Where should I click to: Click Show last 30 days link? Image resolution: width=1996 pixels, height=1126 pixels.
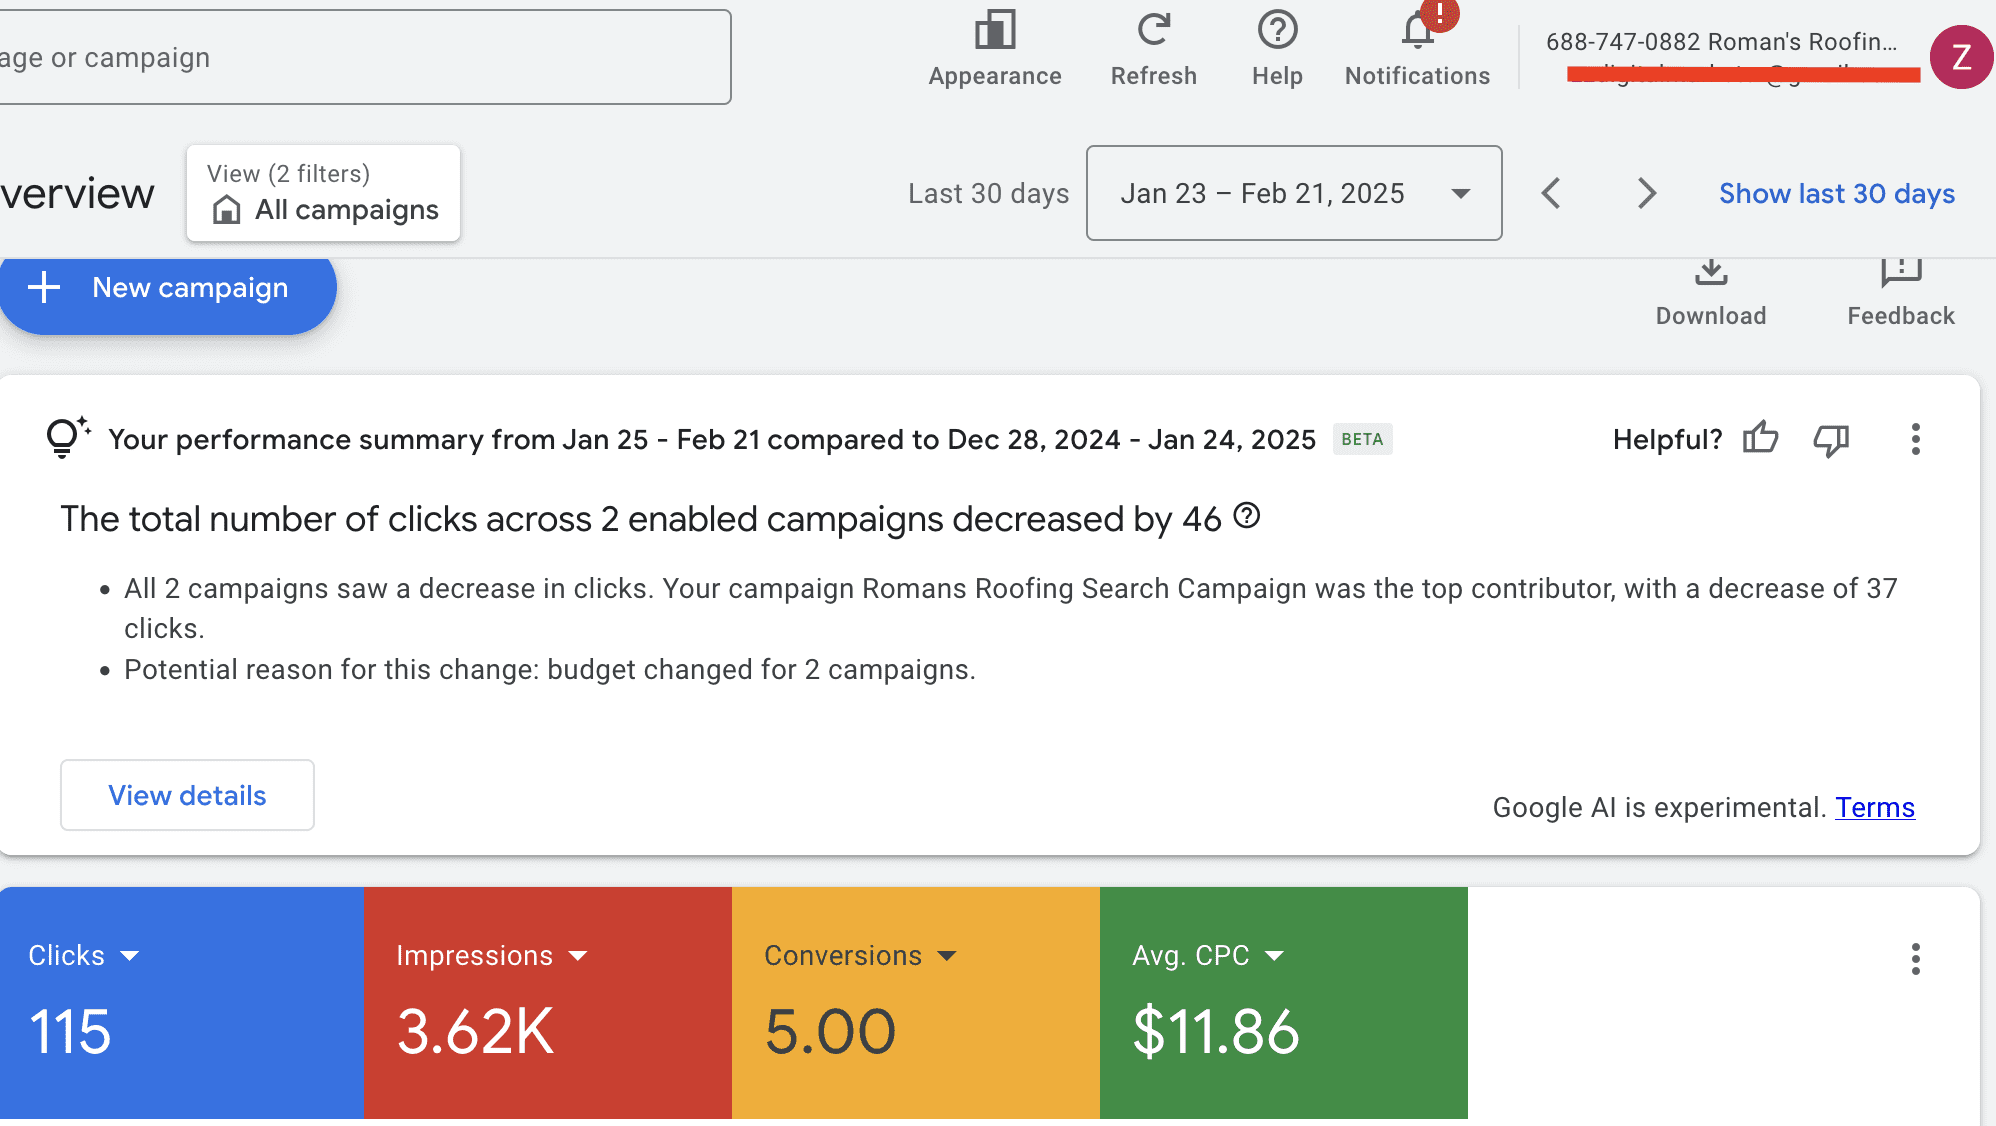(x=1837, y=193)
